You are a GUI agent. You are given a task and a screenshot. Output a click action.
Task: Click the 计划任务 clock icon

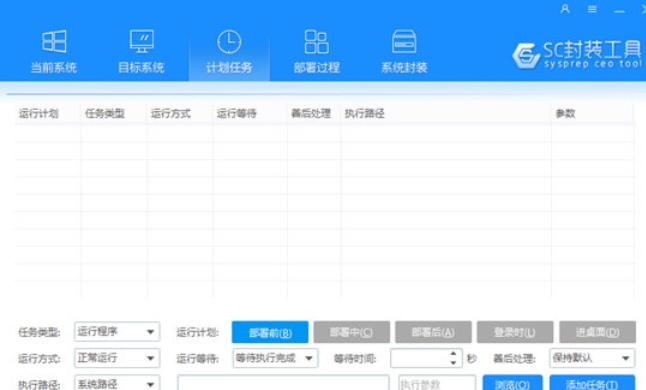point(229,42)
